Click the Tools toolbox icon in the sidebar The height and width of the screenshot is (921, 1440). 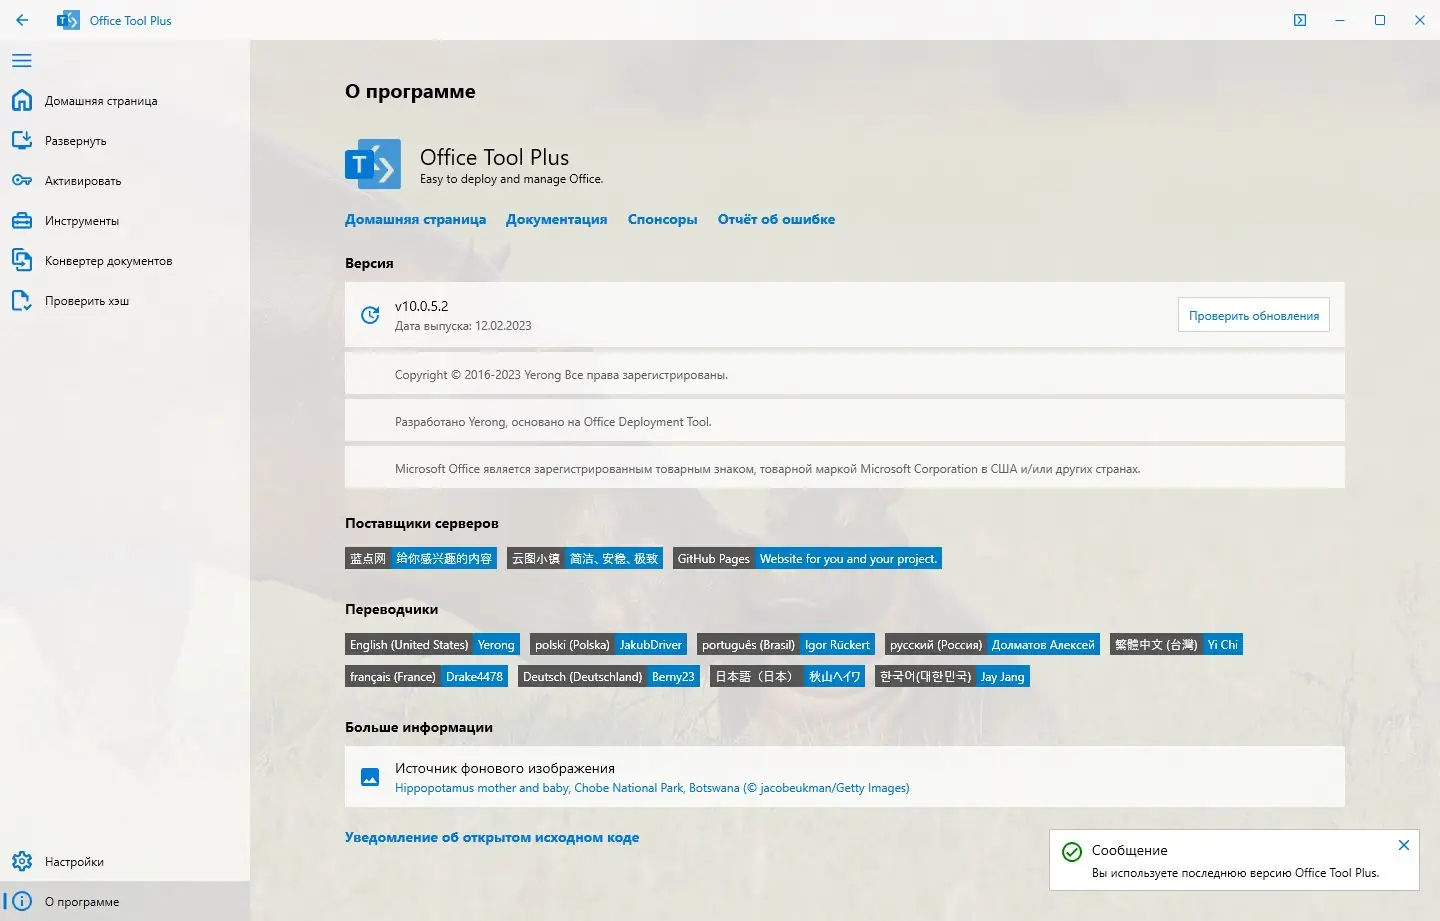click(22, 220)
